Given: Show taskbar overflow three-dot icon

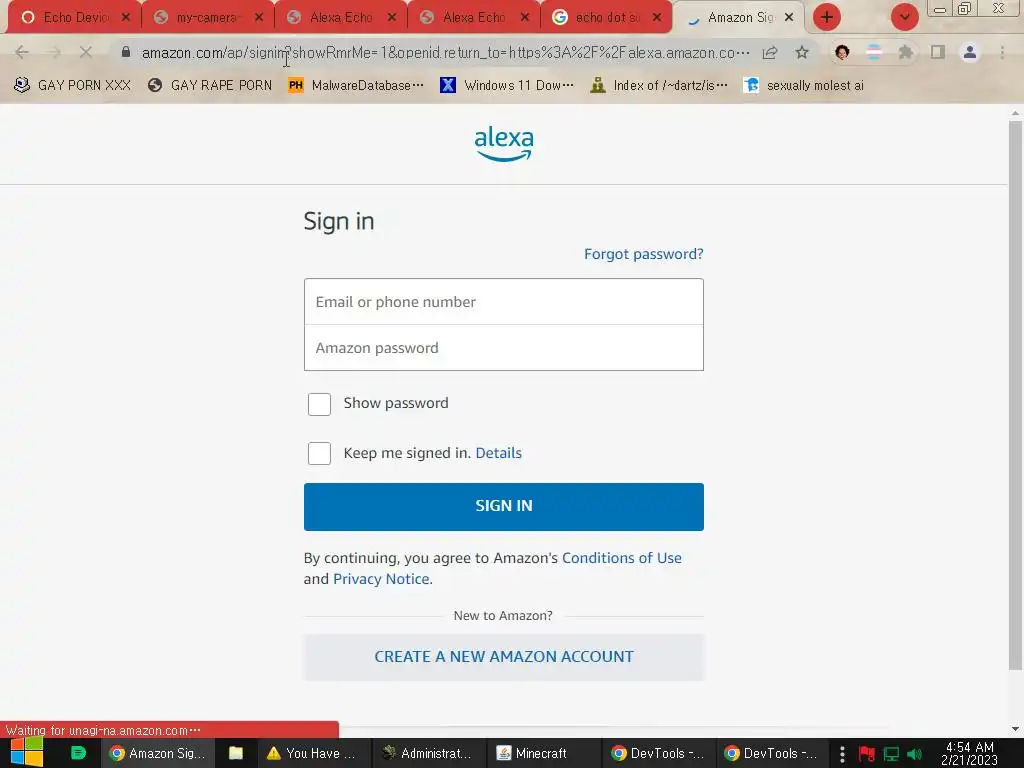Looking at the screenshot, I should pos(842,754).
